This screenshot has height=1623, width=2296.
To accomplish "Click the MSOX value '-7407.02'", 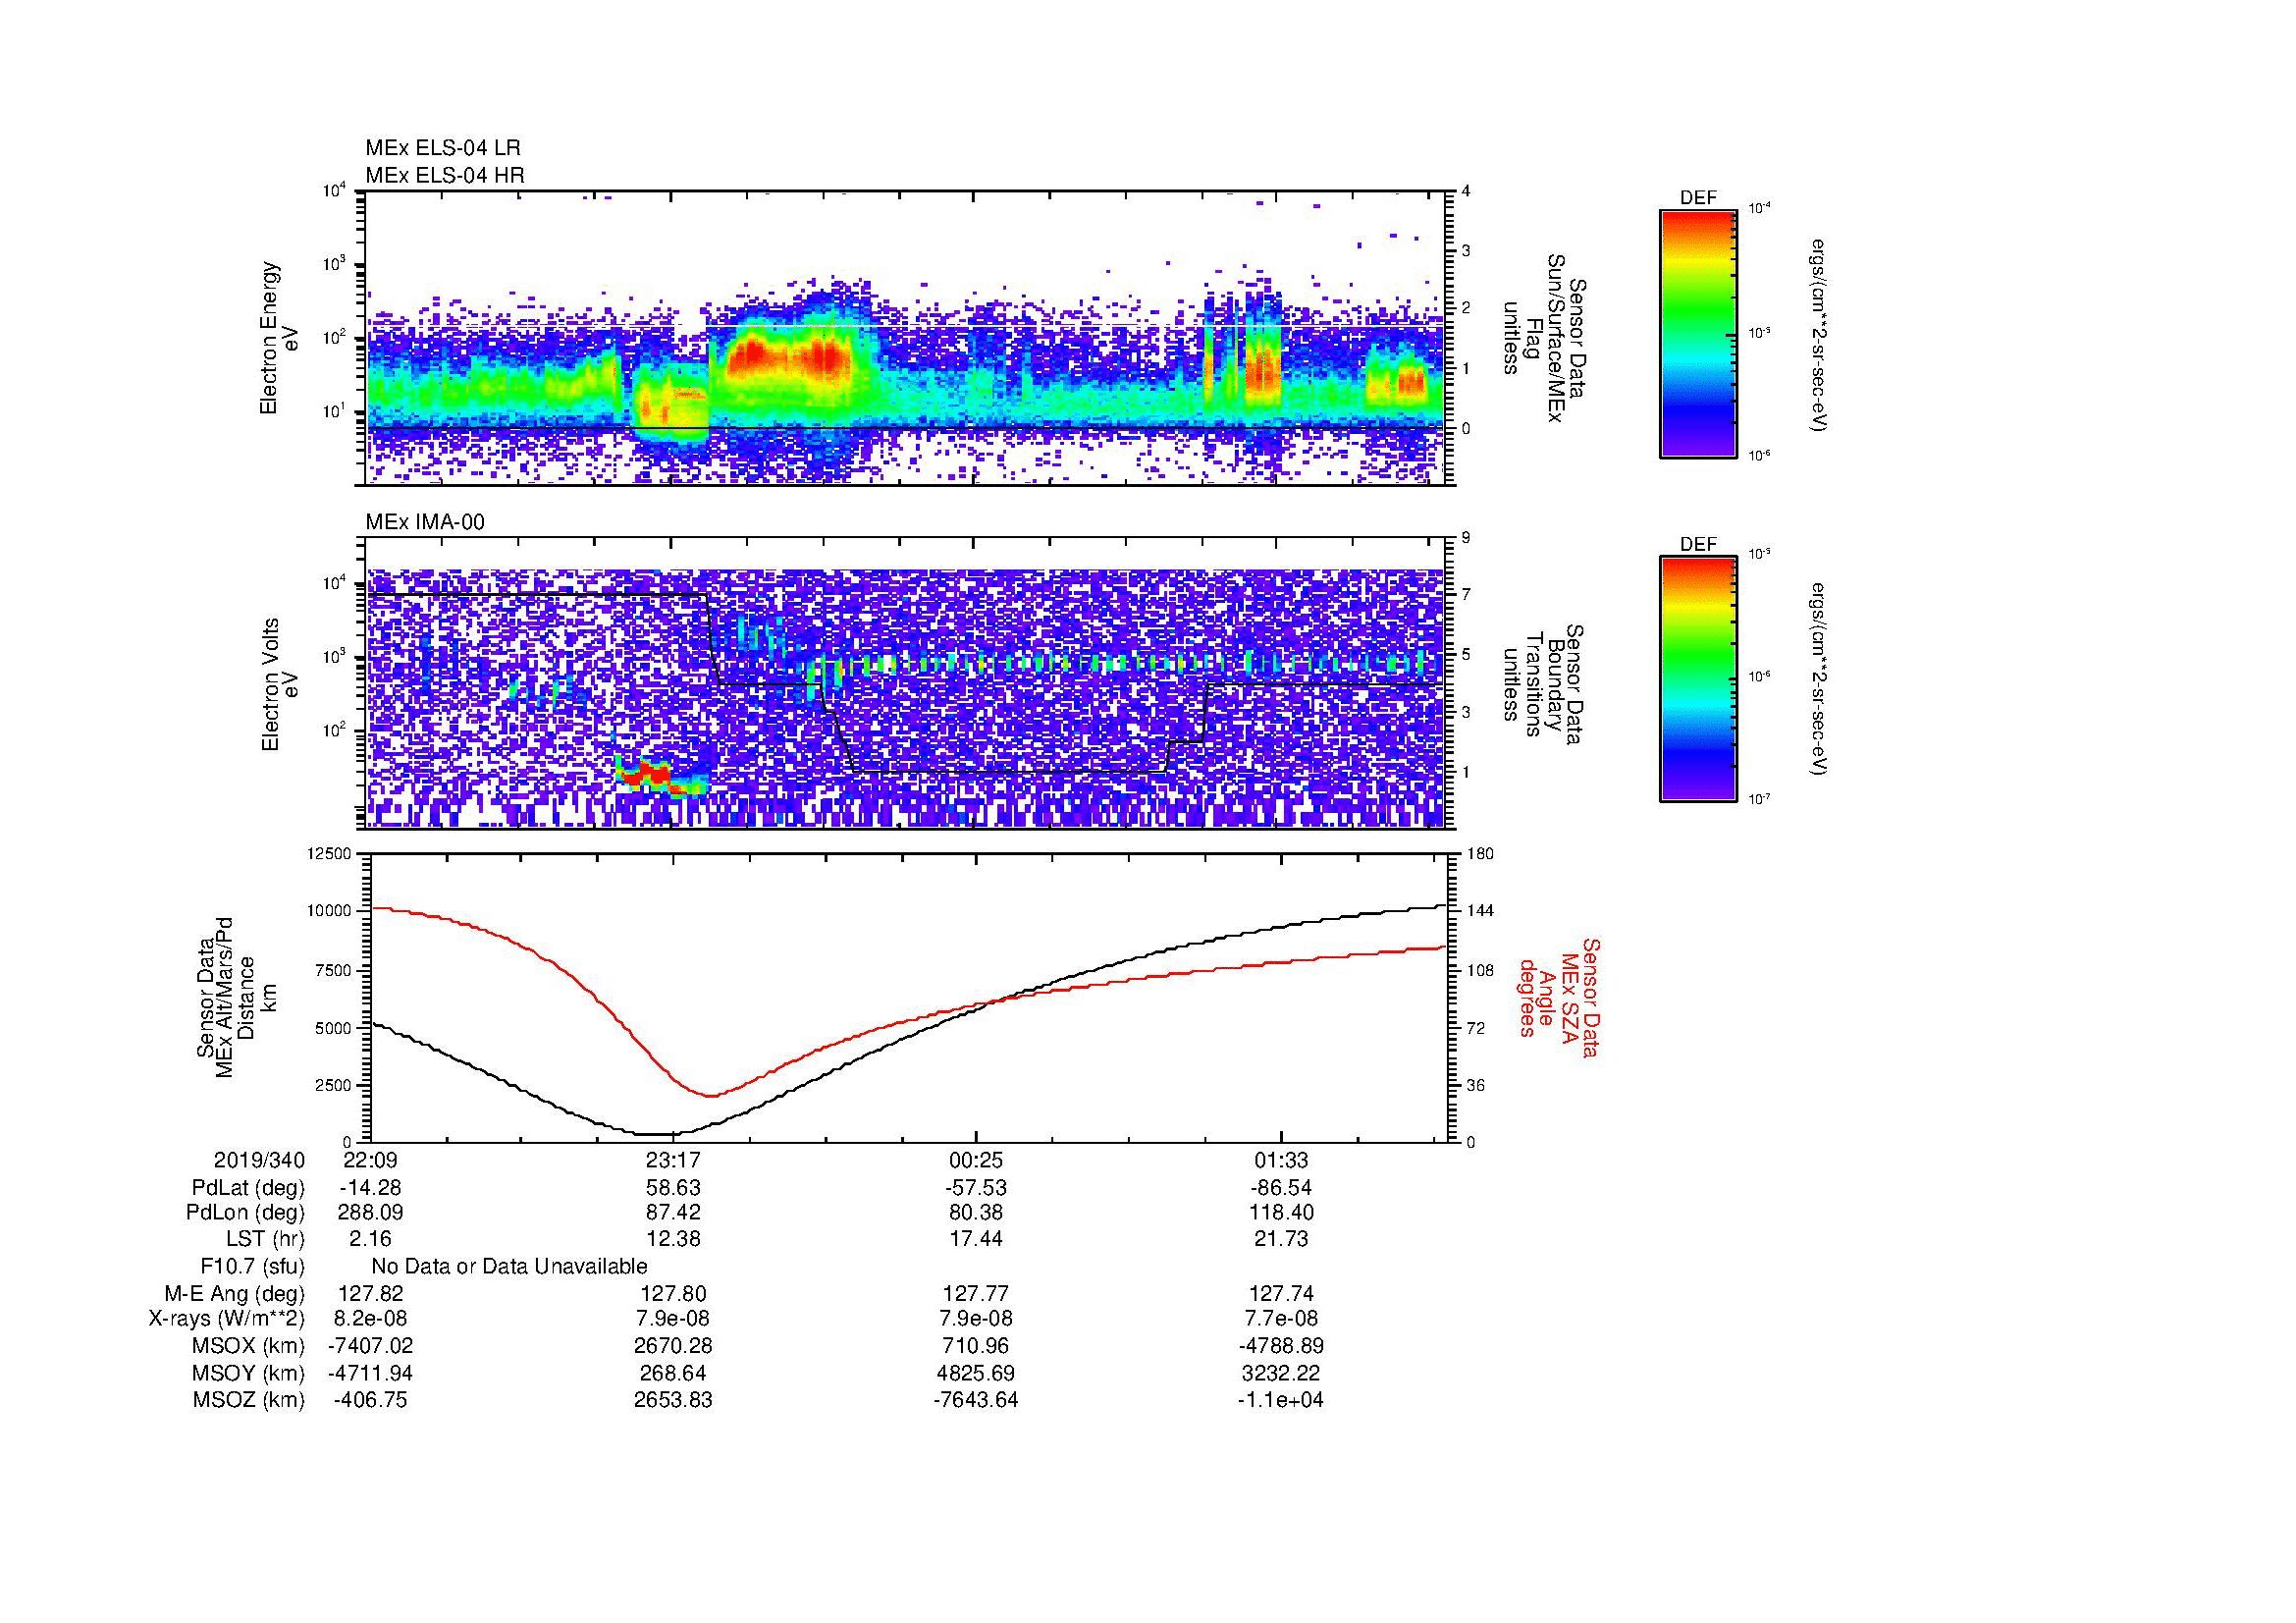I will 370,1346.
